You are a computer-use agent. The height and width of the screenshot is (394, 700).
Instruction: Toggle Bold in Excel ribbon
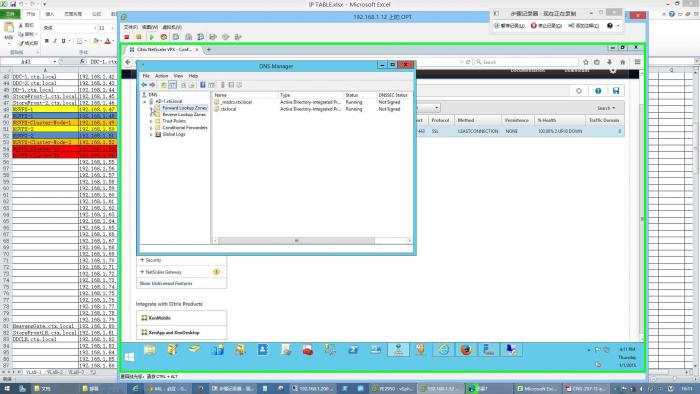click(47, 41)
